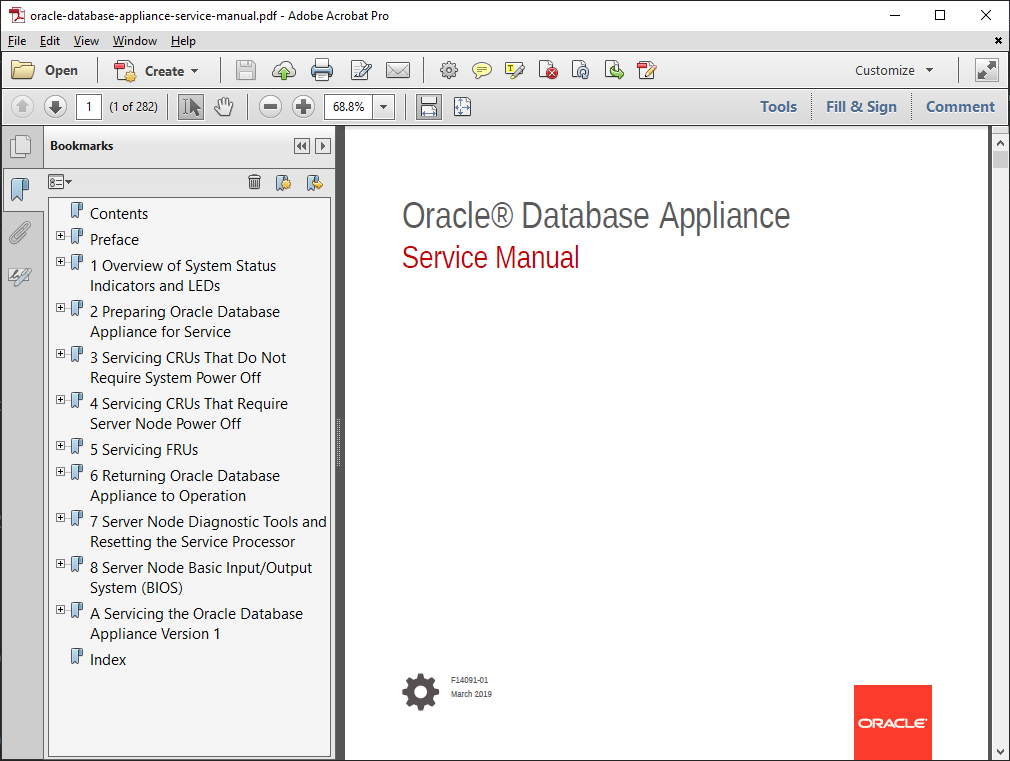1010x761 pixels.
Task: Open the Help menu
Action: [x=183, y=41]
